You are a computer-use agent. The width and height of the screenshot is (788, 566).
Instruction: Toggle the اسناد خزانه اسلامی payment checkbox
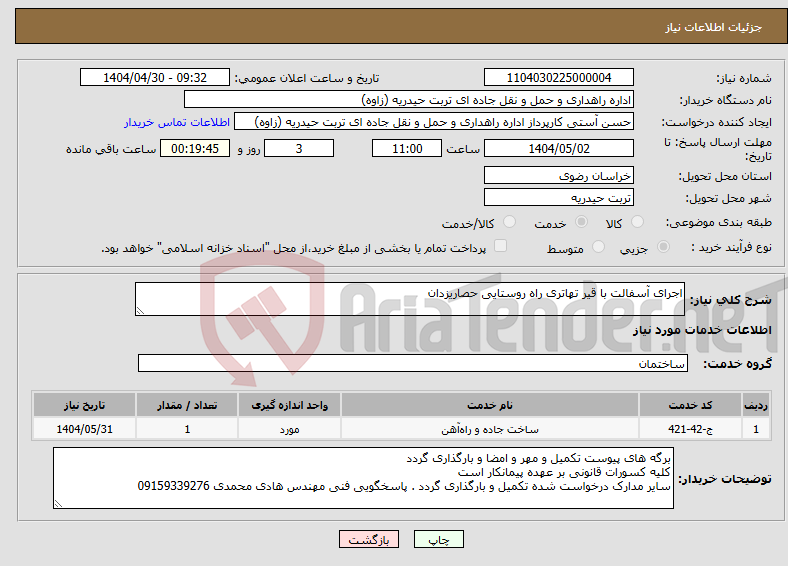(x=500, y=246)
